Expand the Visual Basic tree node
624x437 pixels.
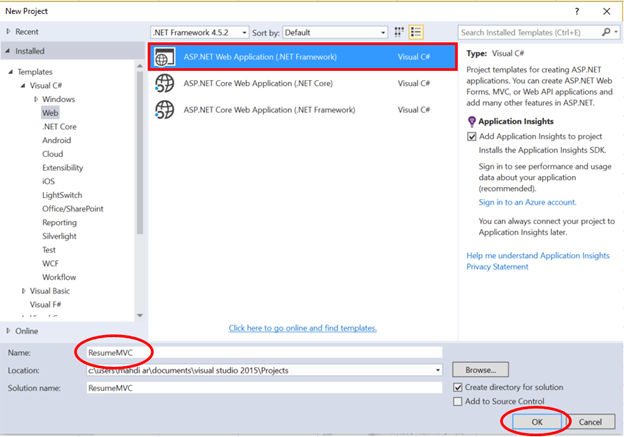pos(23,291)
